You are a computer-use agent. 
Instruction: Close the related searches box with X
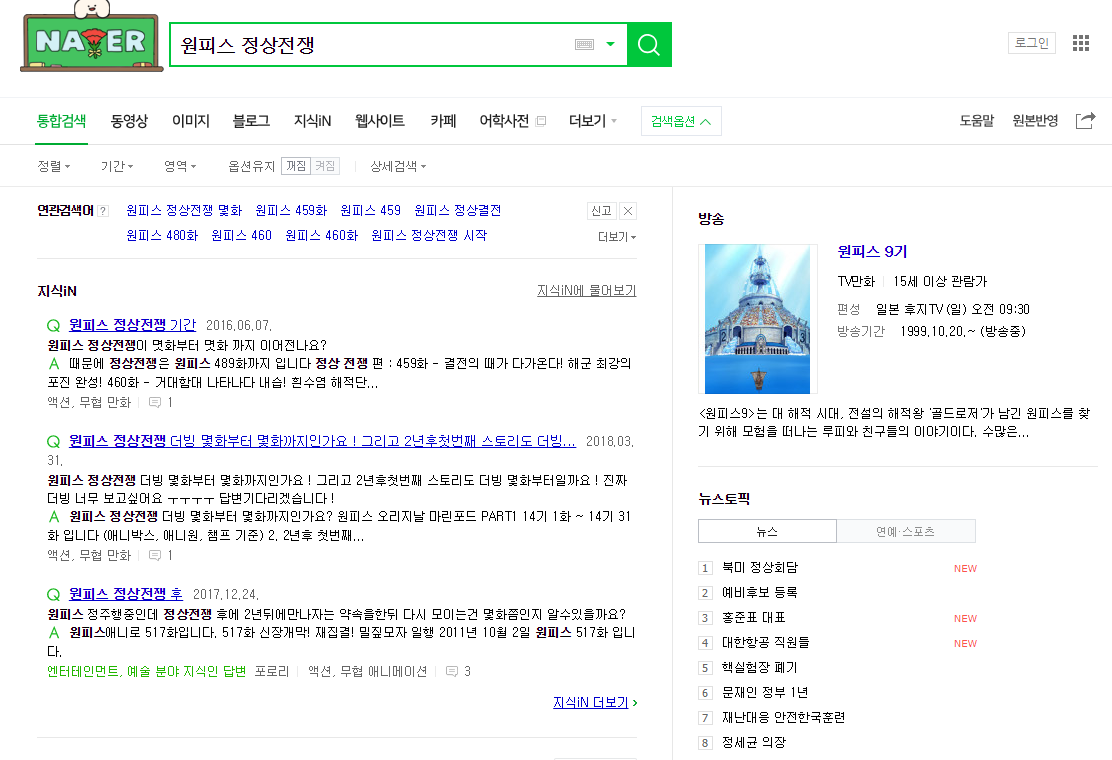point(628,211)
